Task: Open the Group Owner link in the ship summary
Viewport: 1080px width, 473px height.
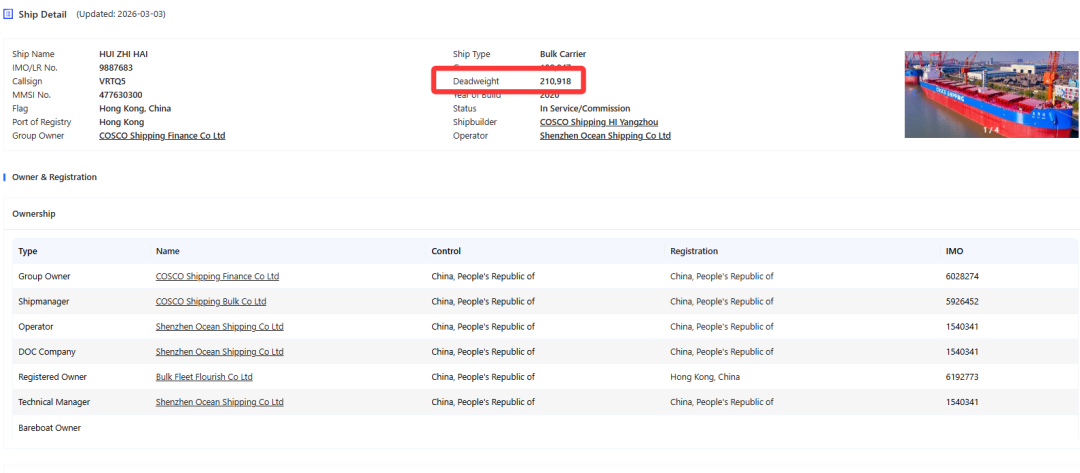Action: (x=162, y=136)
